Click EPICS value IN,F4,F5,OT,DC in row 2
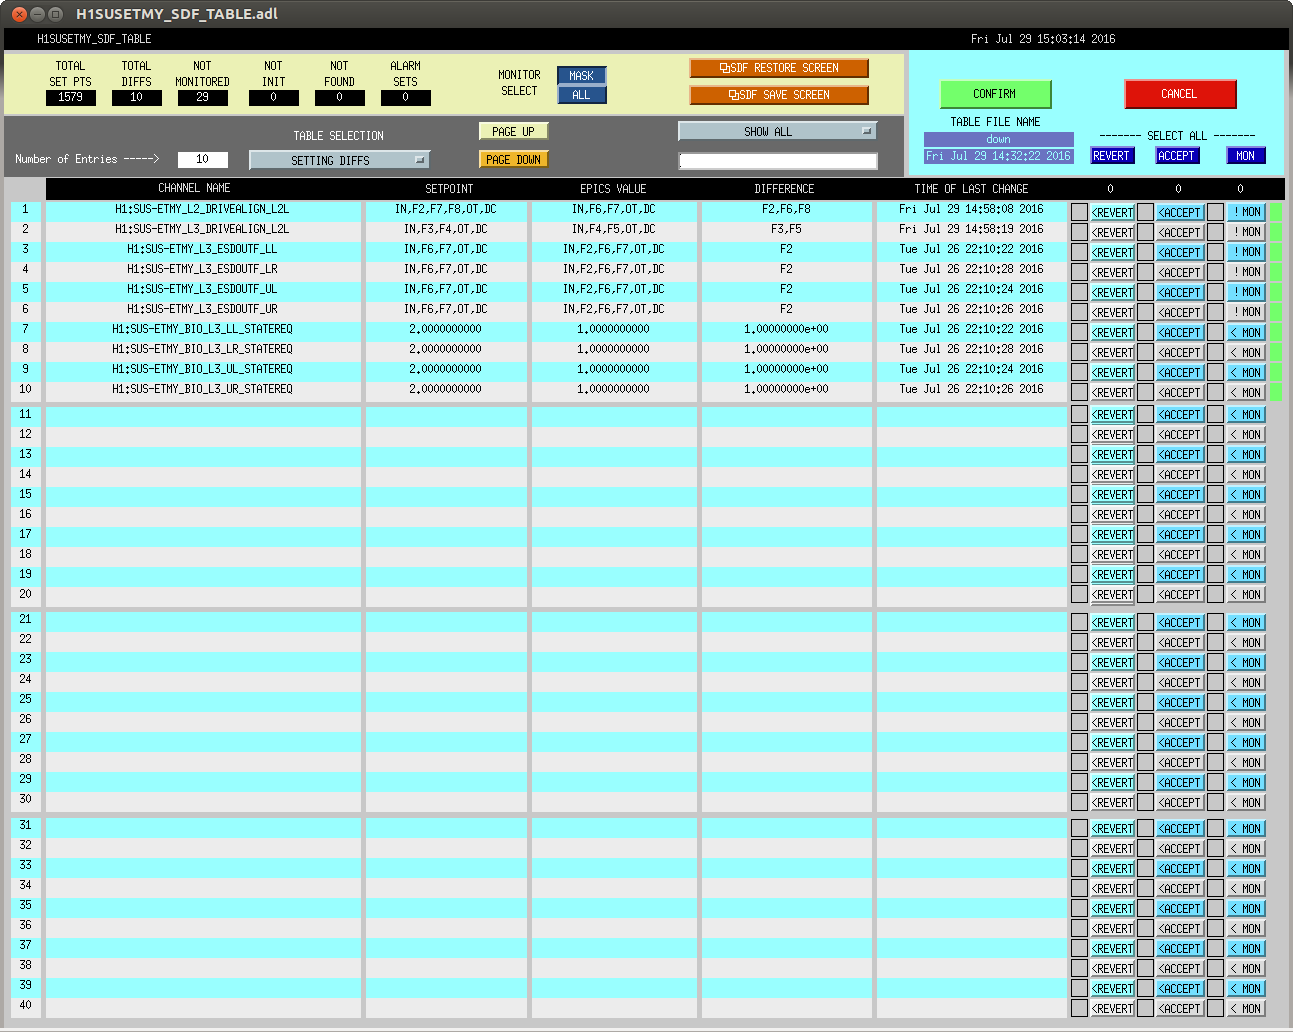 pyautogui.click(x=613, y=229)
